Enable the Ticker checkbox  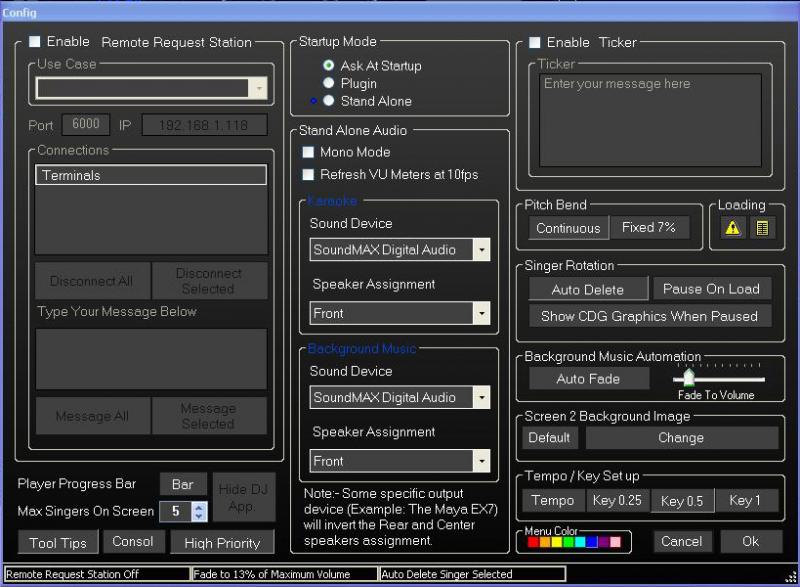coord(534,42)
